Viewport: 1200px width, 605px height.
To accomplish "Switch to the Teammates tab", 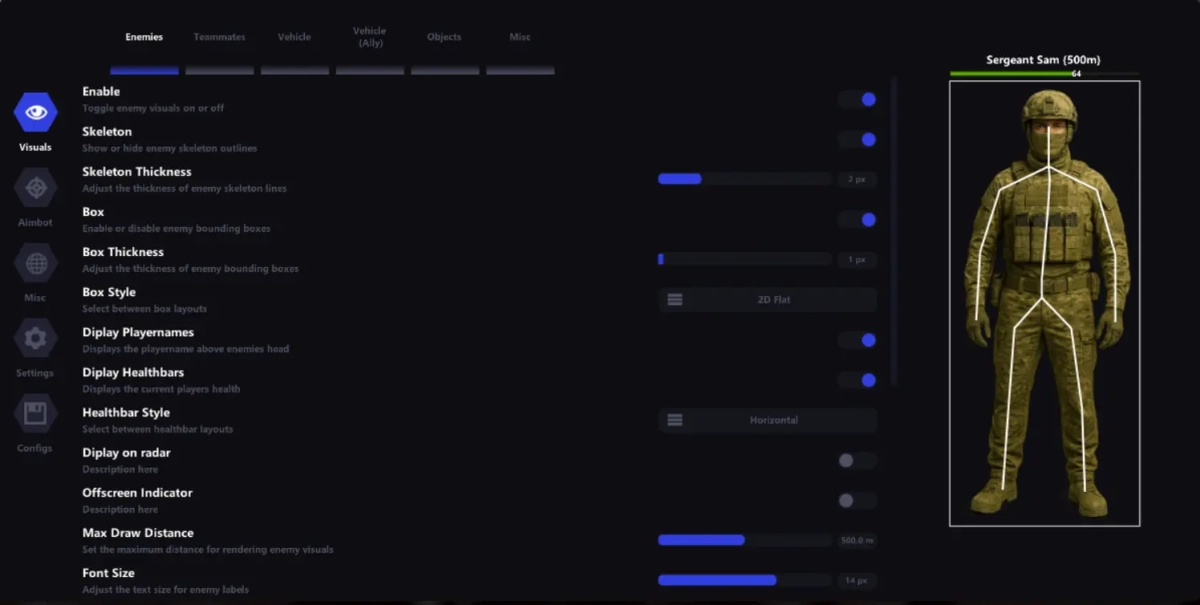I will pos(219,38).
